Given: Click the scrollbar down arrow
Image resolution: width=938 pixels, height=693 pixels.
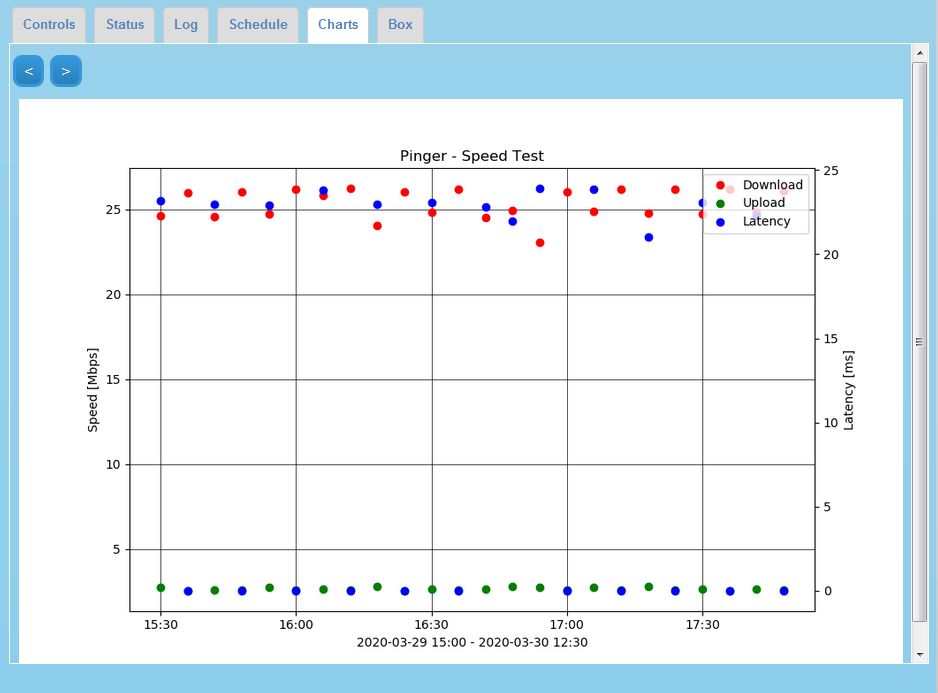Looking at the screenshot, I should click(x=920, y=654).
